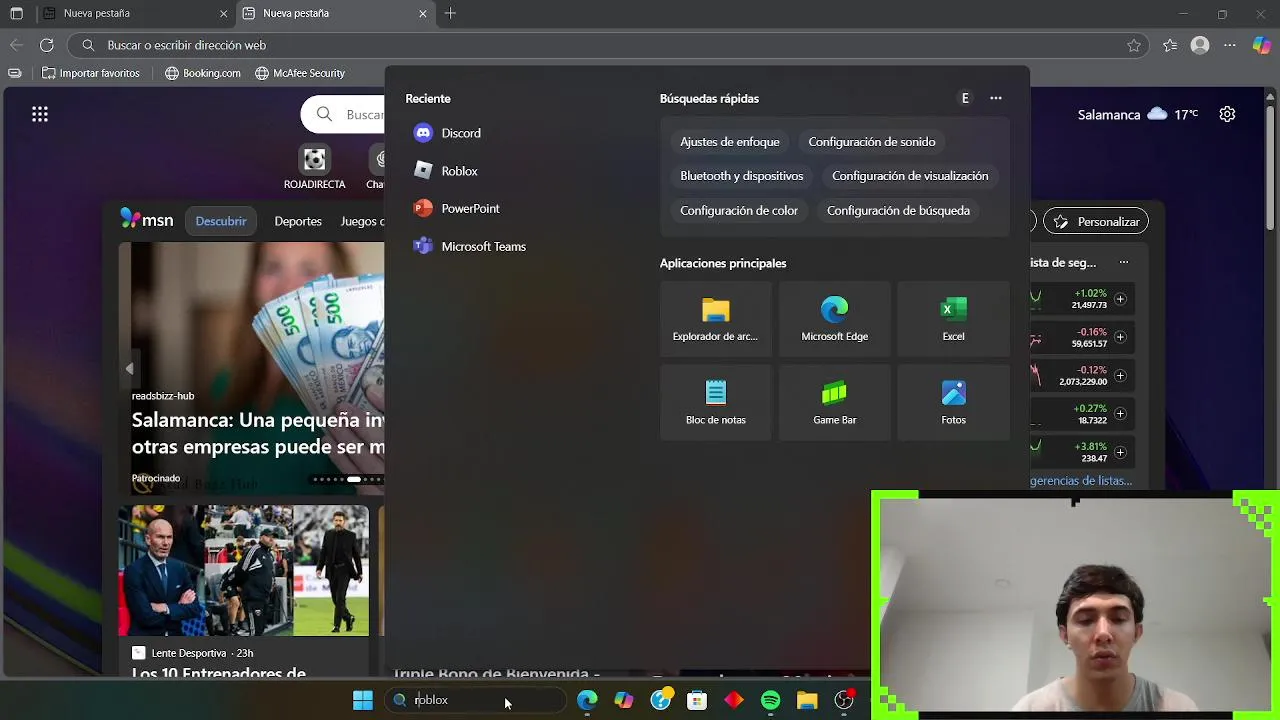Open Edge favorites list icon
The image size is (1280, 720).
tap(1170, 45)
